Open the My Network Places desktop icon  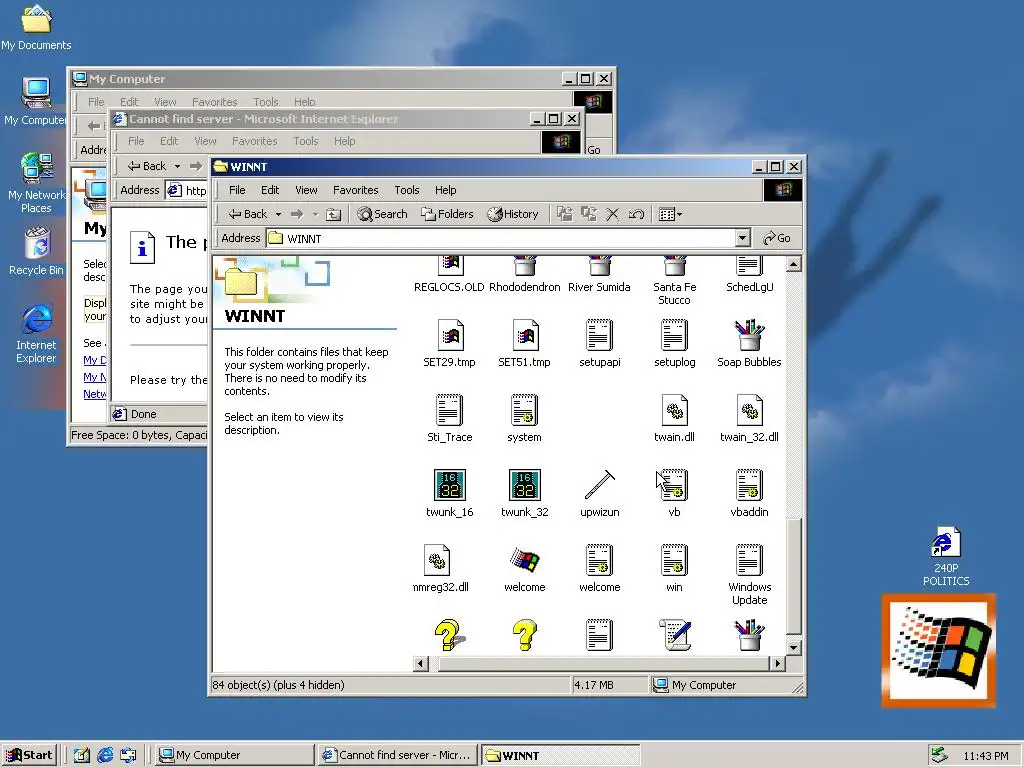pos(37,182)
